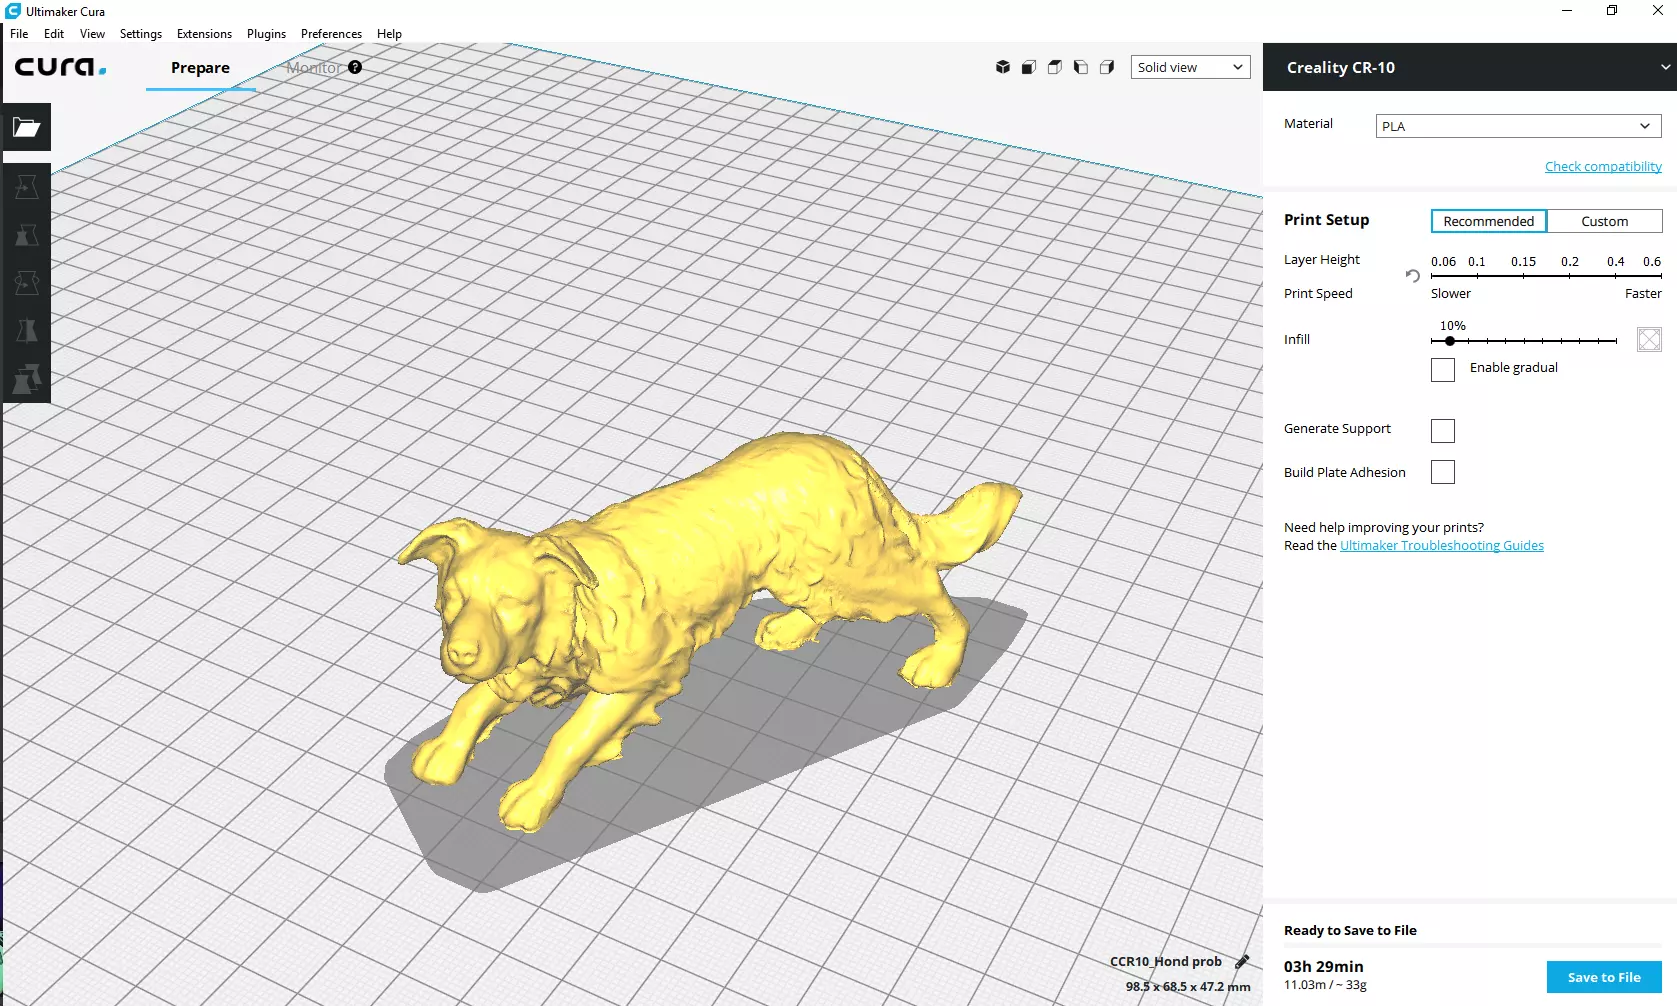
Task: Click the Ready to Save to File status text
Action: pyautogui.click(x=1350, y=930)
